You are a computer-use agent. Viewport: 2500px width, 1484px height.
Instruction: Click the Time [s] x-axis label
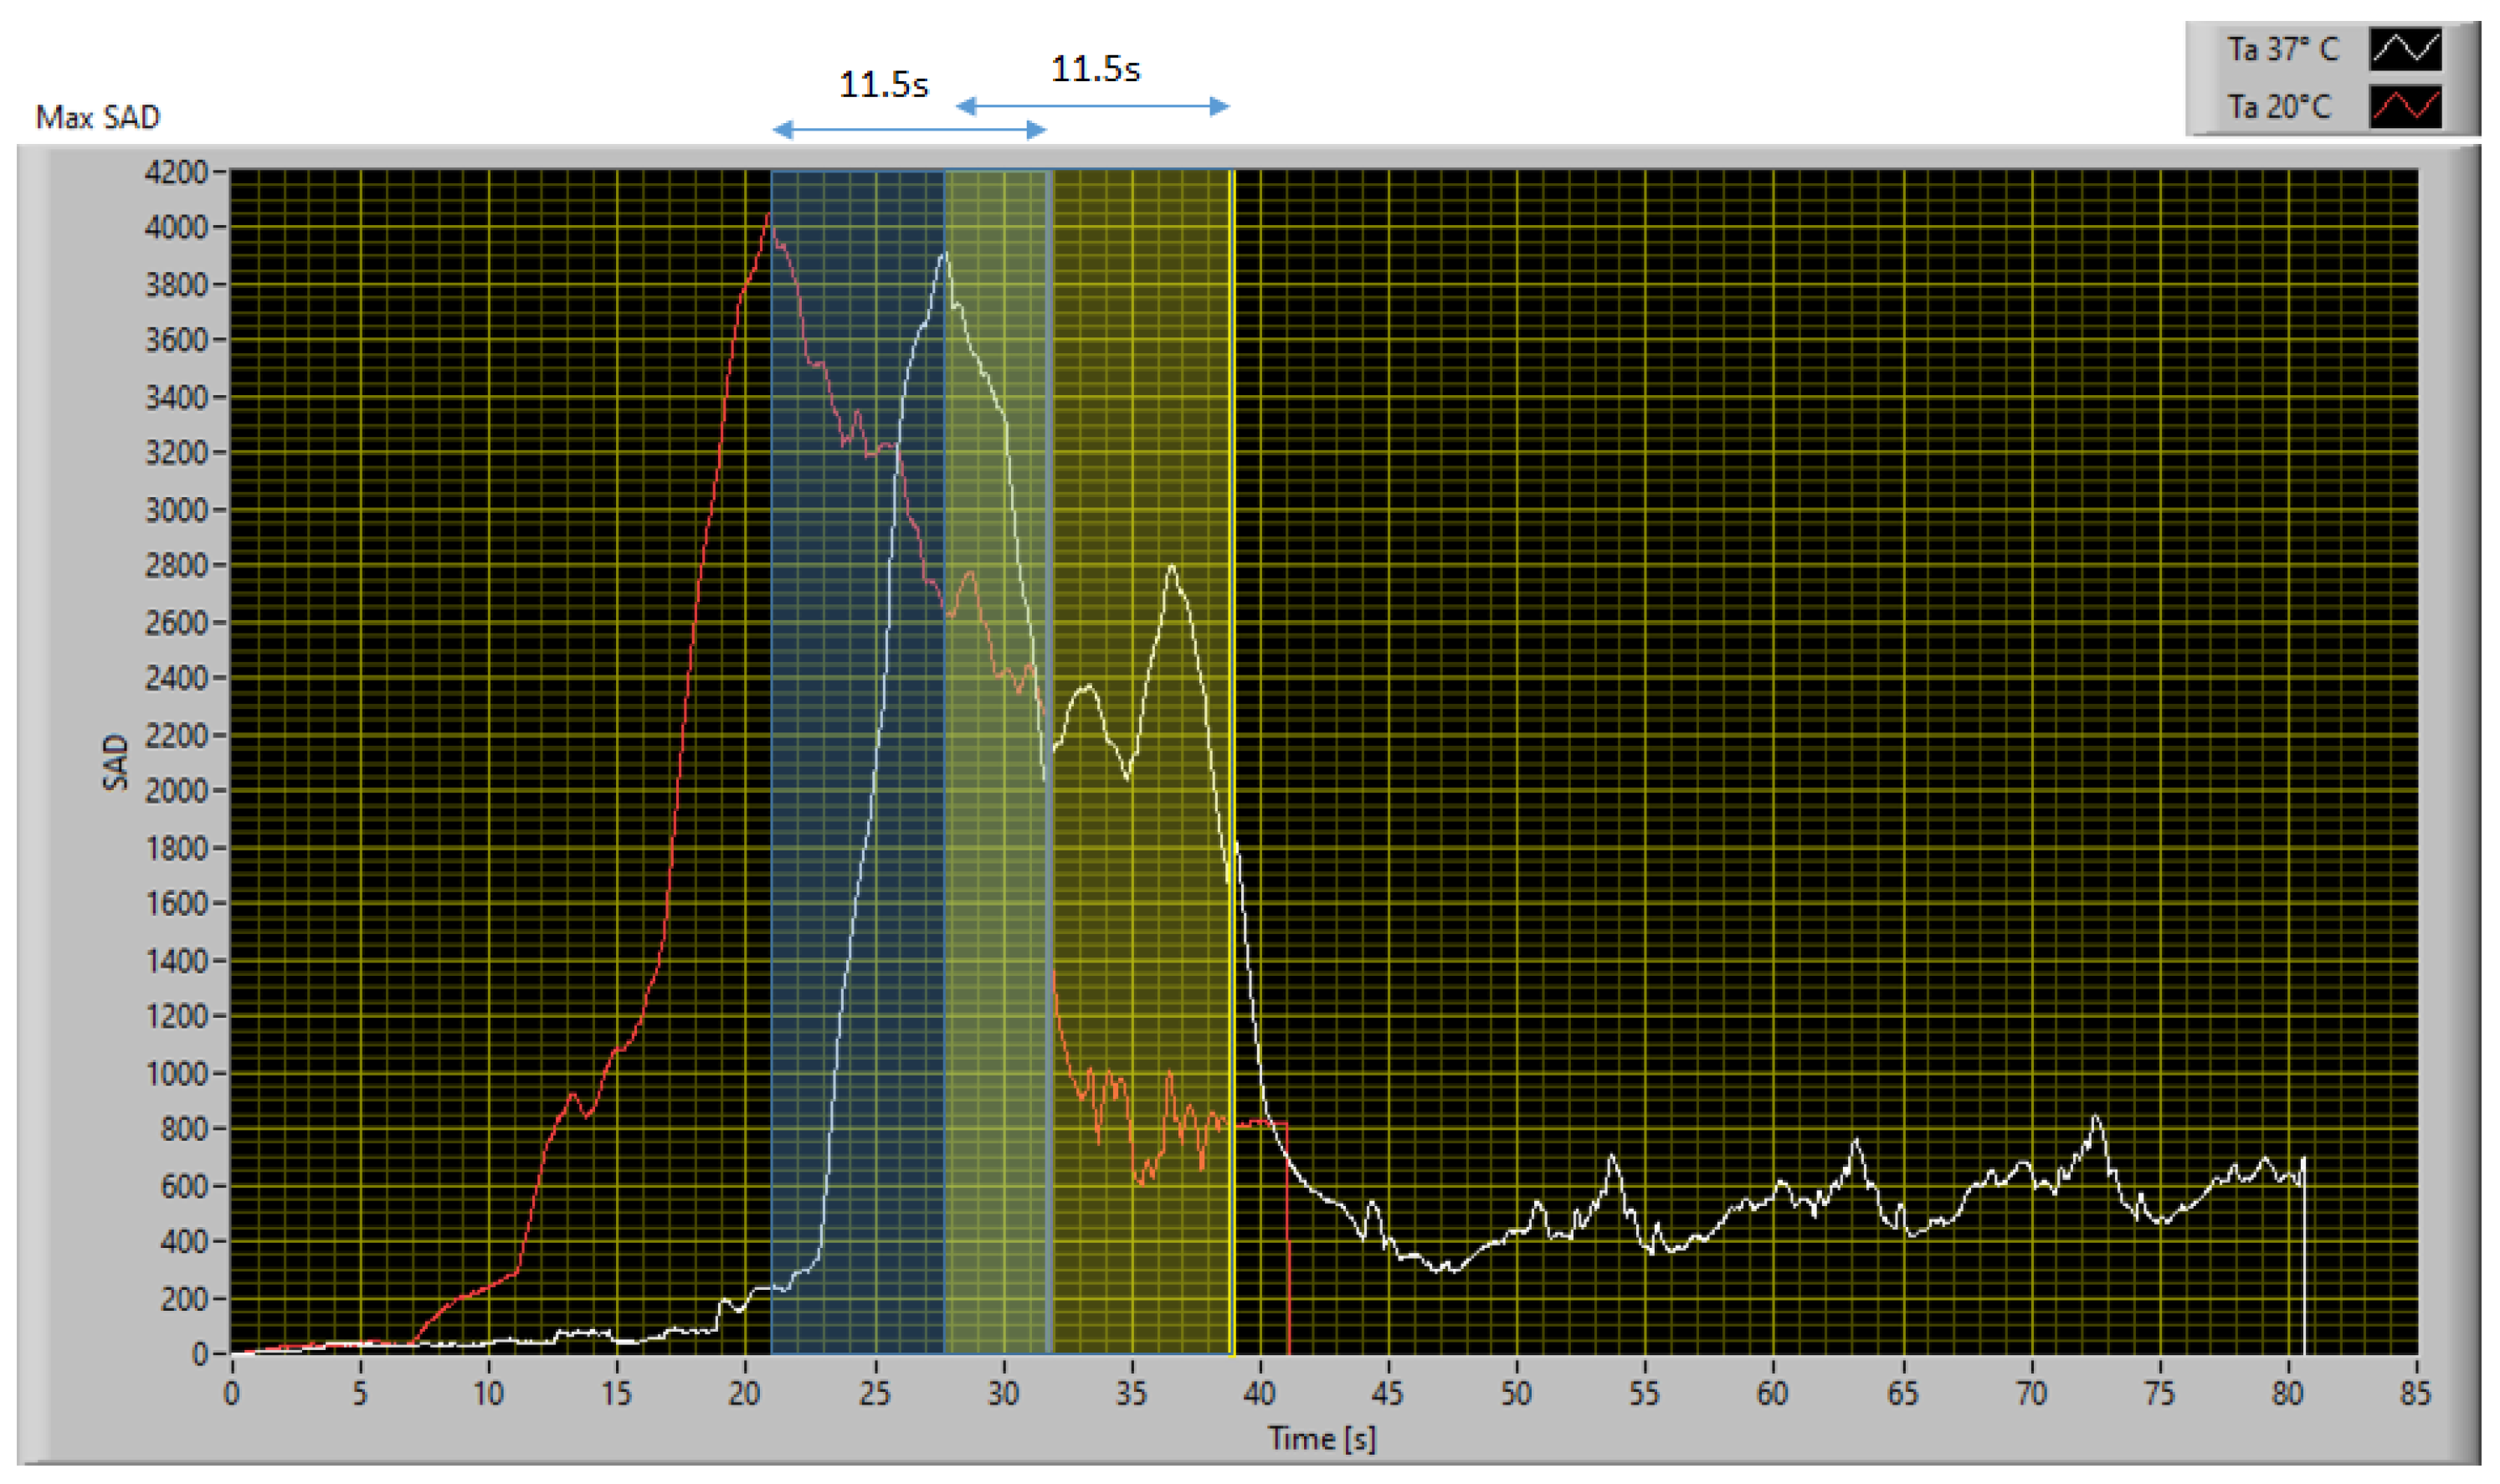click(x=1321, y=1438)
